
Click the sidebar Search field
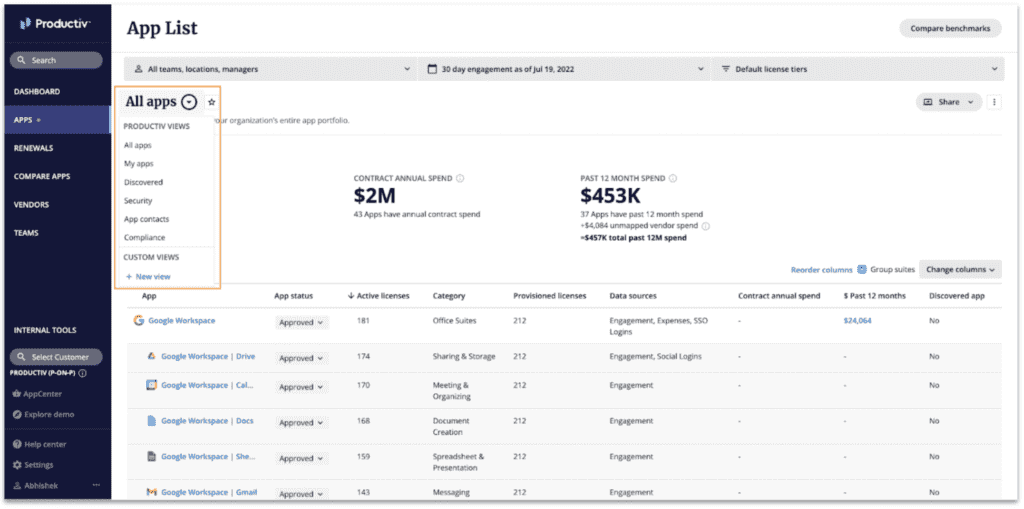click(x=56, y=60)
